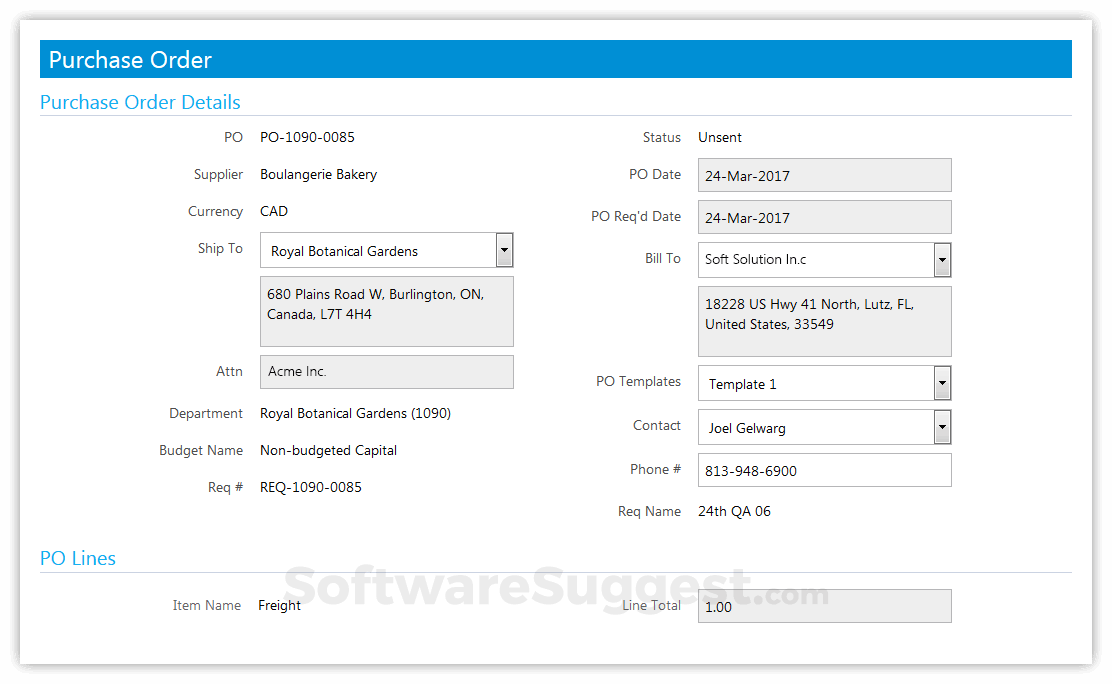Click the Req # REQ-1090-0085
Viewport: 1112px width, 684px height.
309,487
